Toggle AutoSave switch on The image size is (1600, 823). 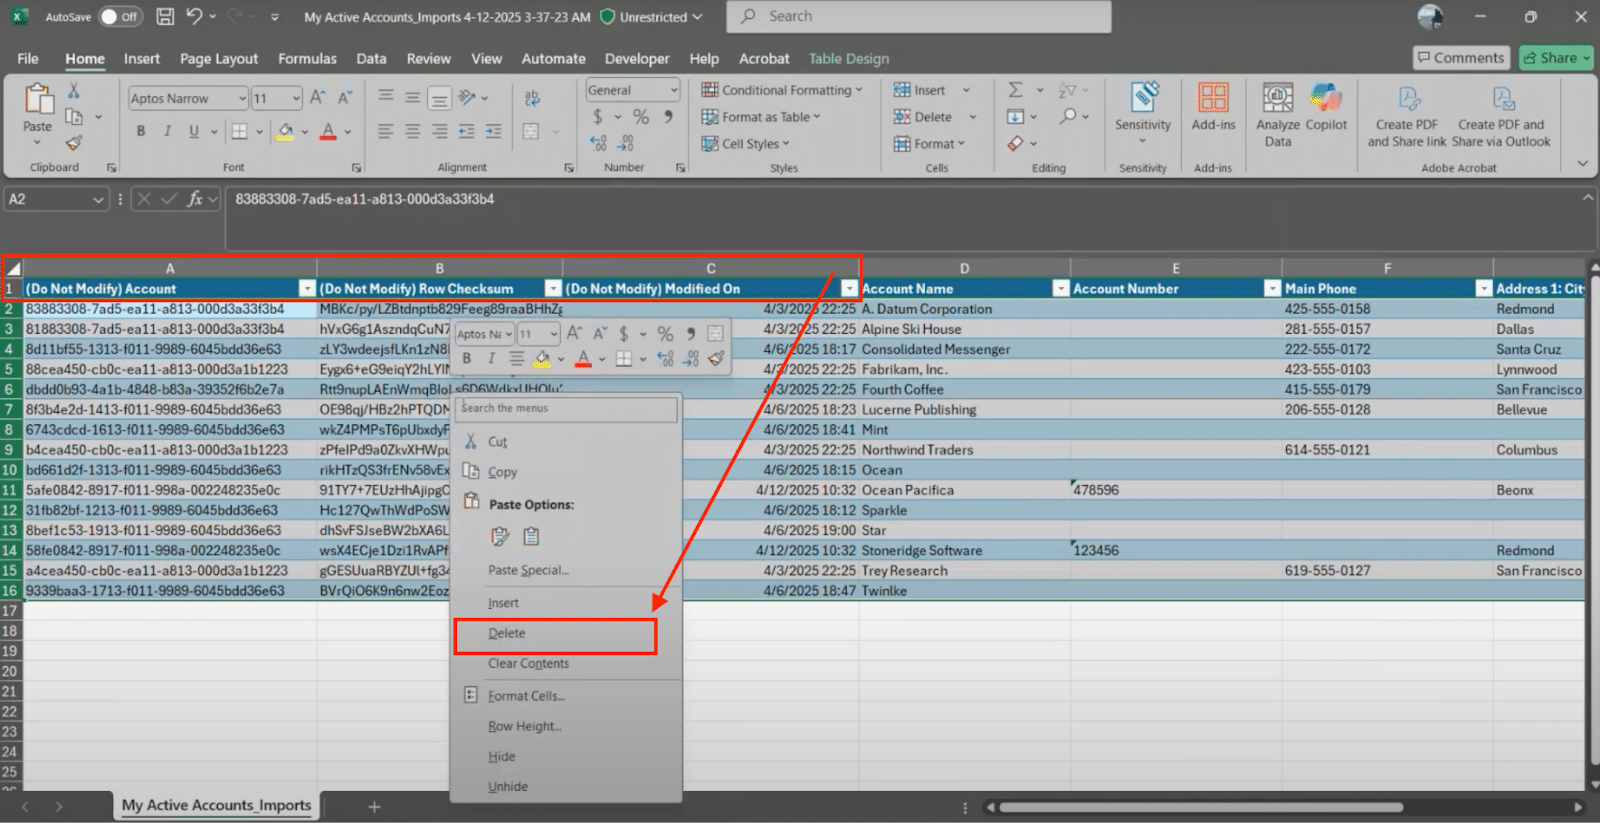120,17
